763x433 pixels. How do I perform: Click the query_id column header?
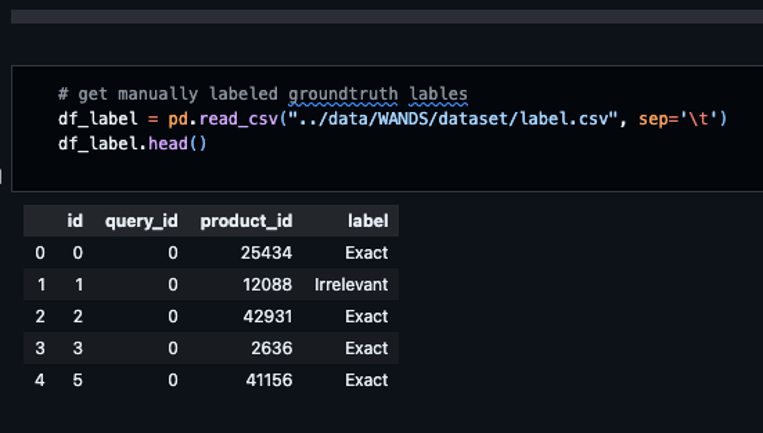[141, 221]
